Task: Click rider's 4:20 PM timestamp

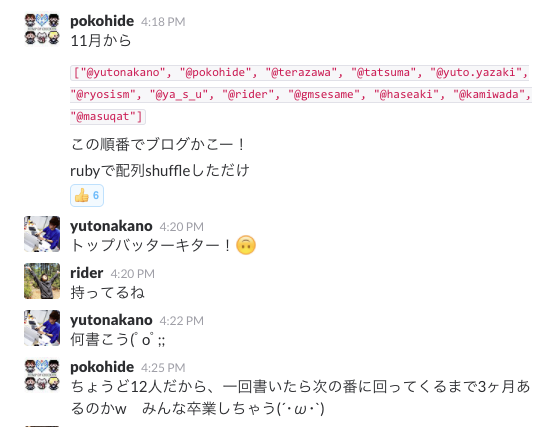Action: (133, 274)
